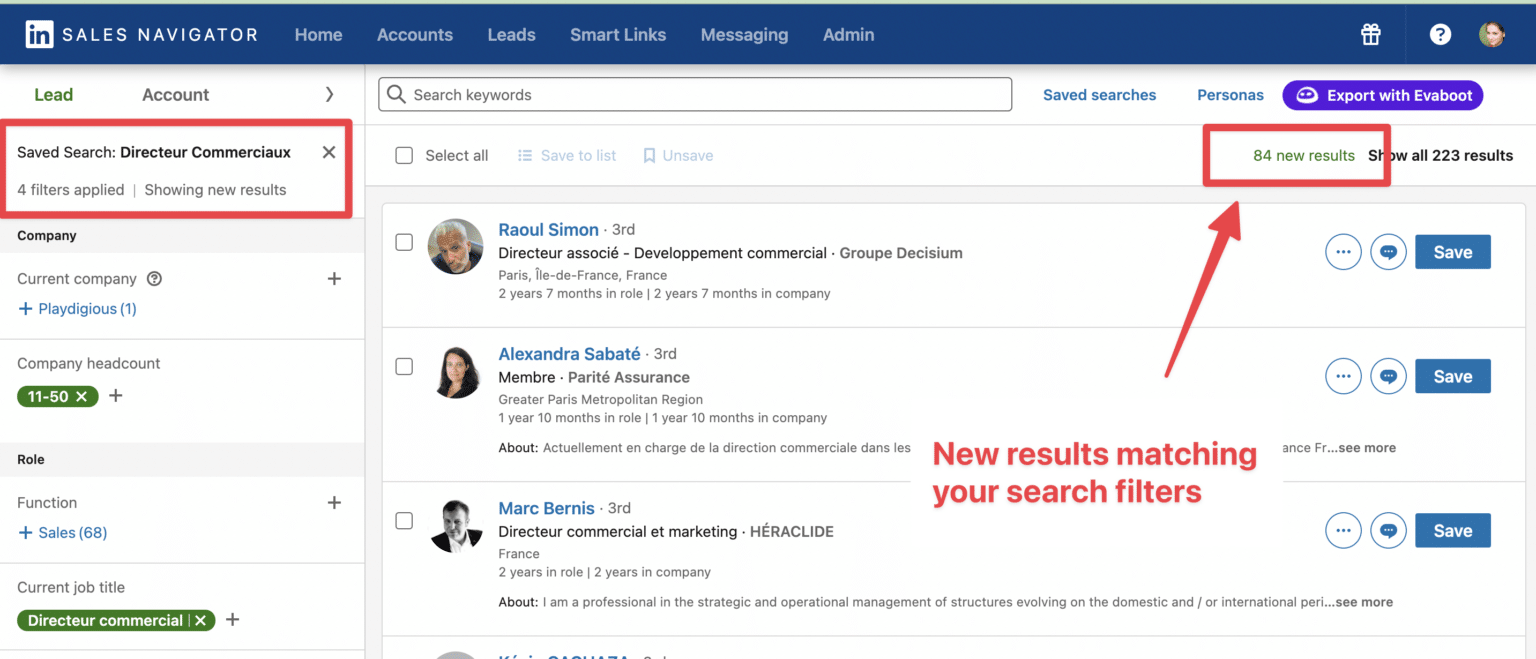
Task: Click the Export with Evaboot button
Action: [x=1383, y=95]
